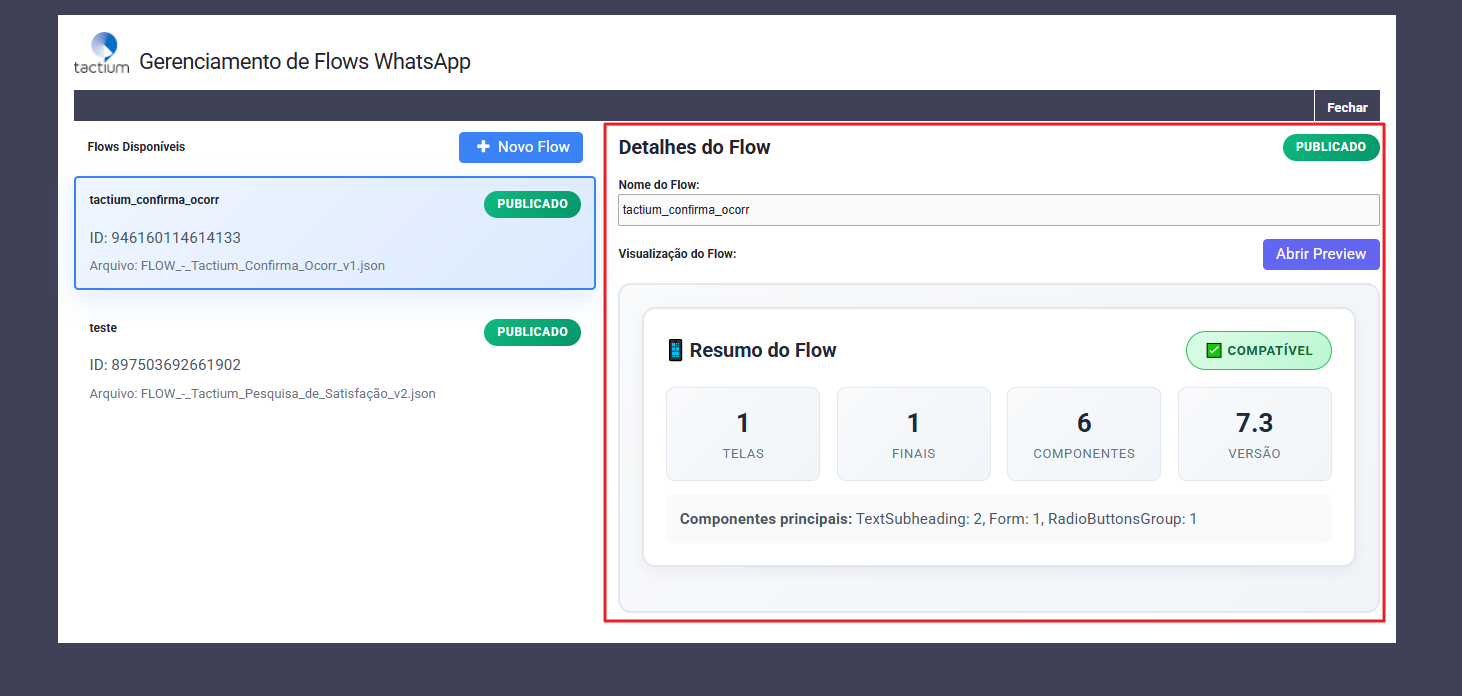Click the green checkmark in the COMPATÍVEL badge
This screenshot has height=696, width=1462.
(x=1214, y=351)
